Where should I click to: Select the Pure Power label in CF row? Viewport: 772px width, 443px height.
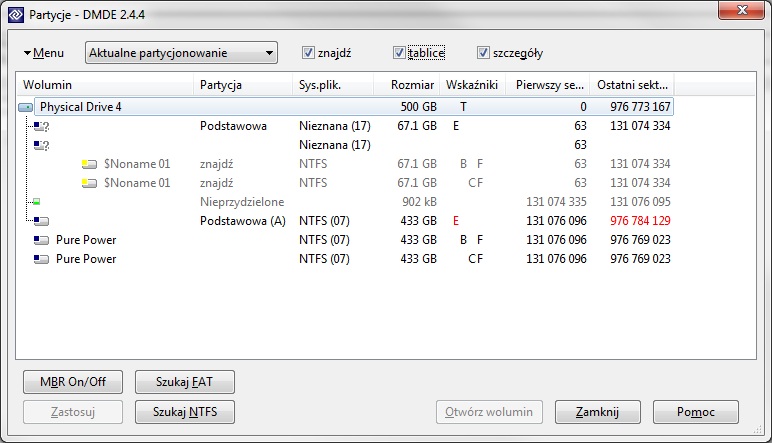coord(86,259)
